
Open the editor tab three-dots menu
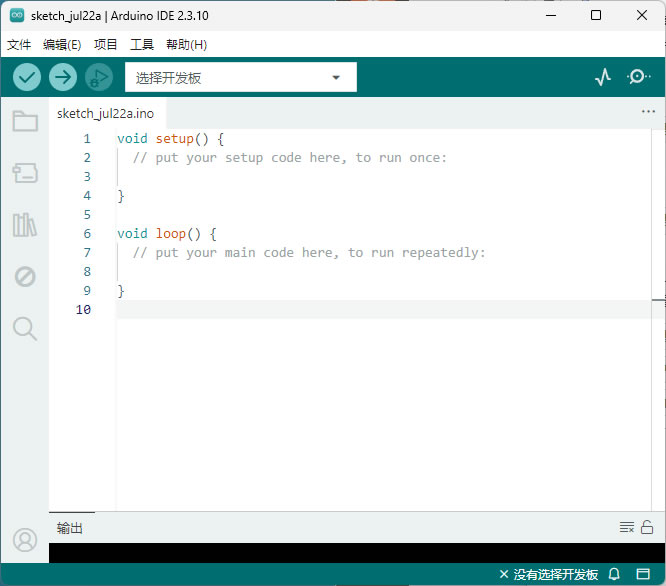[648, 112]
